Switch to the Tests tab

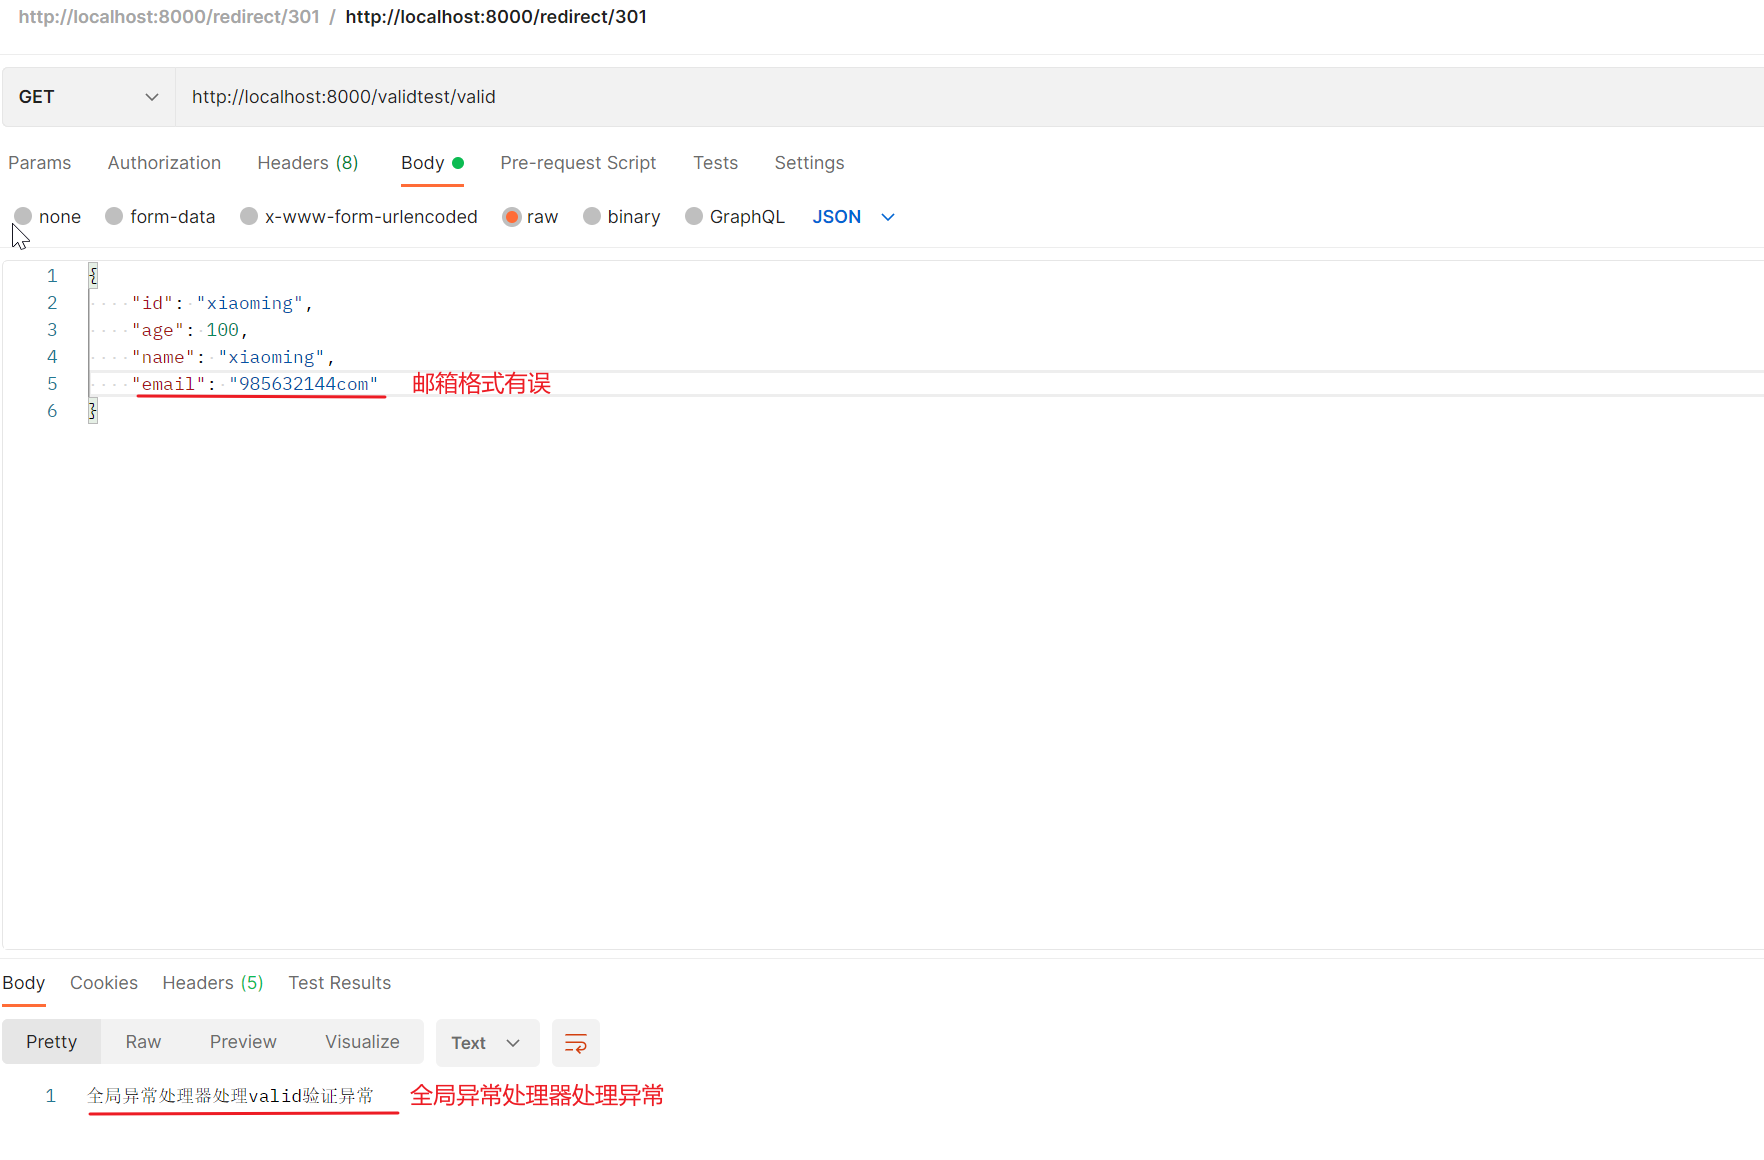715,163
